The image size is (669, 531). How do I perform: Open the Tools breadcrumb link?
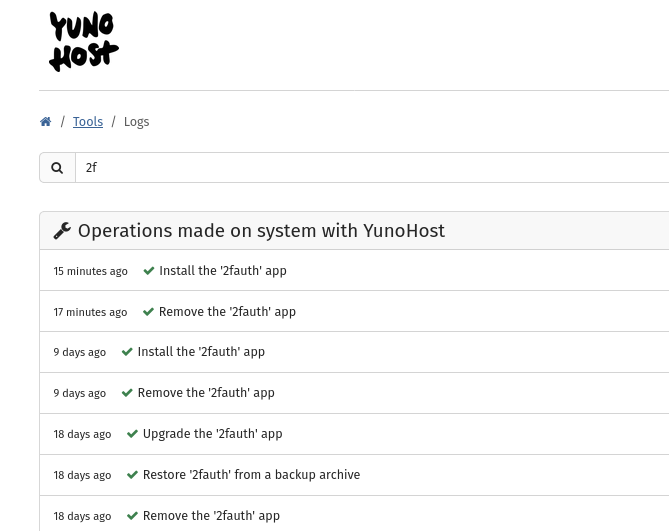[88, 122]
